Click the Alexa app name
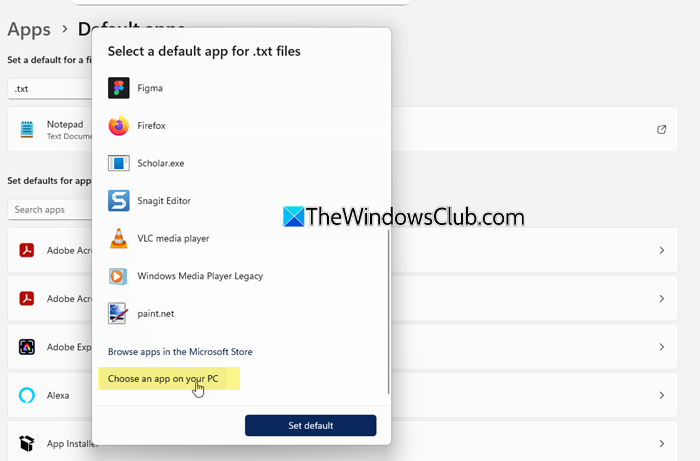The image size is (700, 461). (x=58, y=395)
